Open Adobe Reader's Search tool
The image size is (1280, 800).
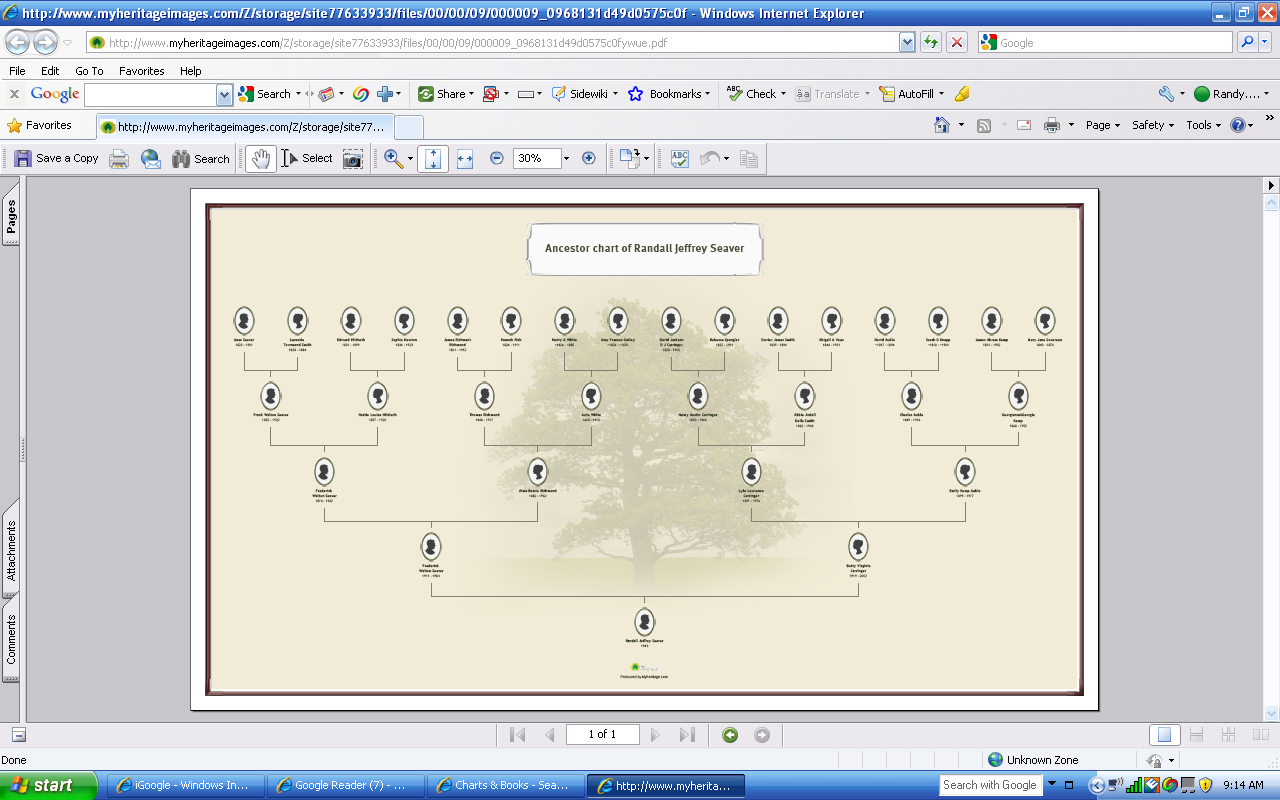coord(200,158)
